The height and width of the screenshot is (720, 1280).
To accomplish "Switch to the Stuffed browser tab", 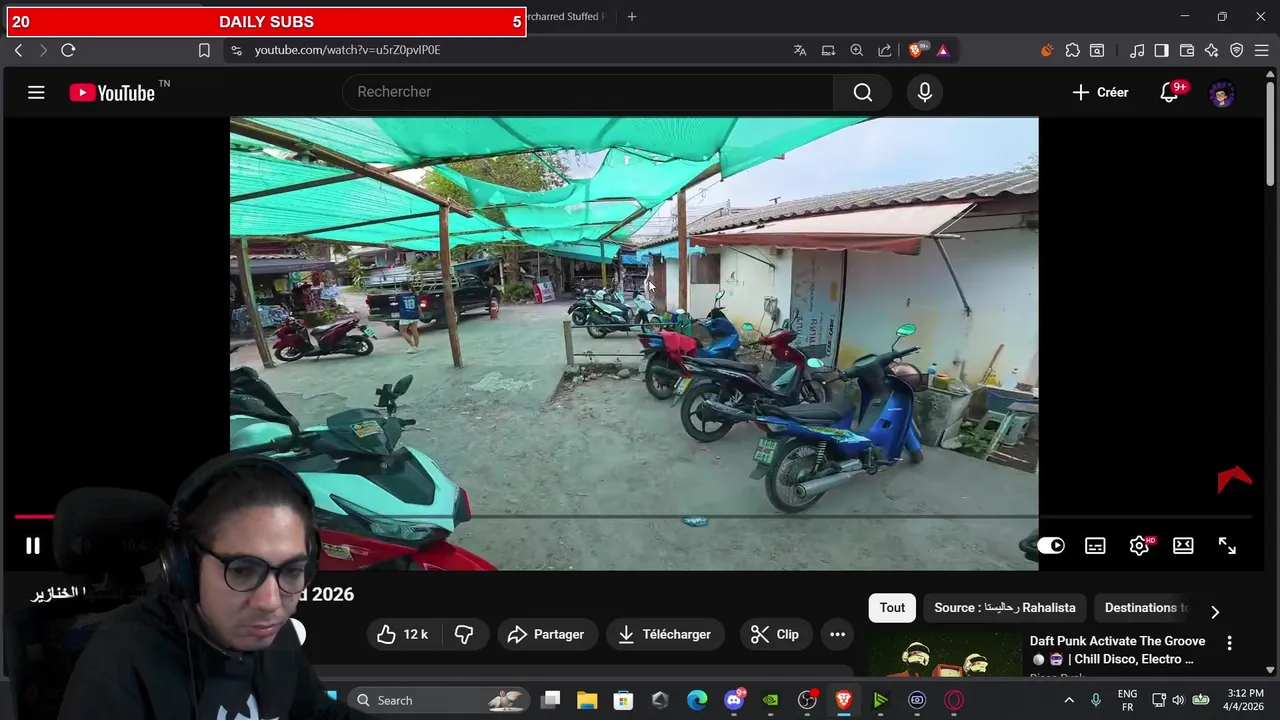I will click(565, 16).
